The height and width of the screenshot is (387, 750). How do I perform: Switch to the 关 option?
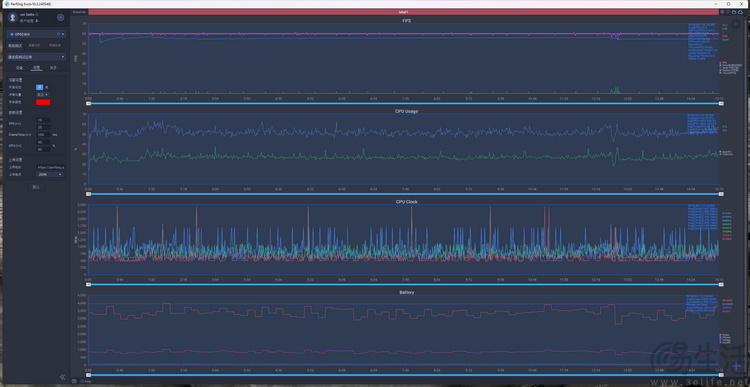click(x=46, y=87)
